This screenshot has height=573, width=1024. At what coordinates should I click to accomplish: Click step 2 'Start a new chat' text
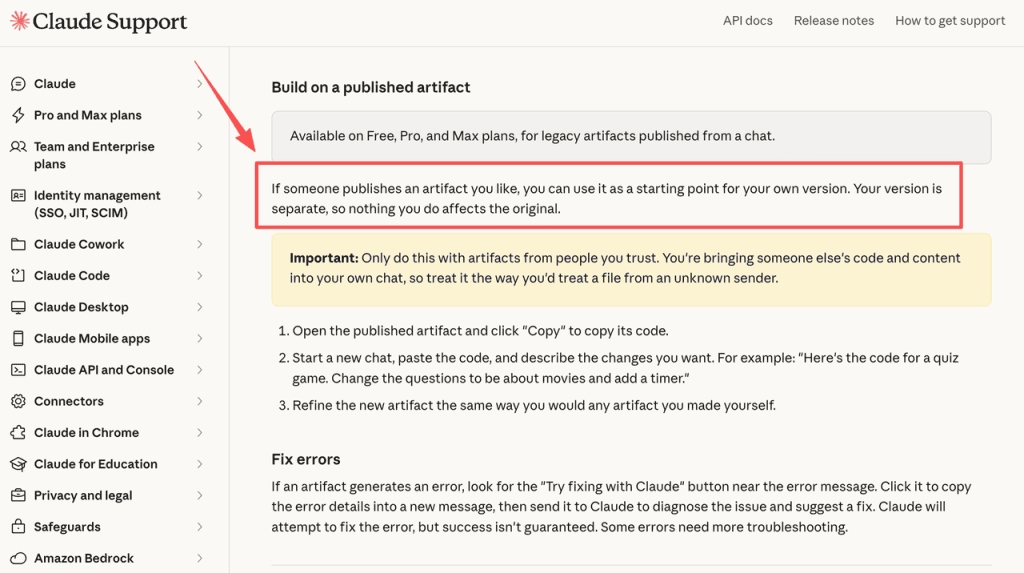pyautogui.click(x=625, y=368)
